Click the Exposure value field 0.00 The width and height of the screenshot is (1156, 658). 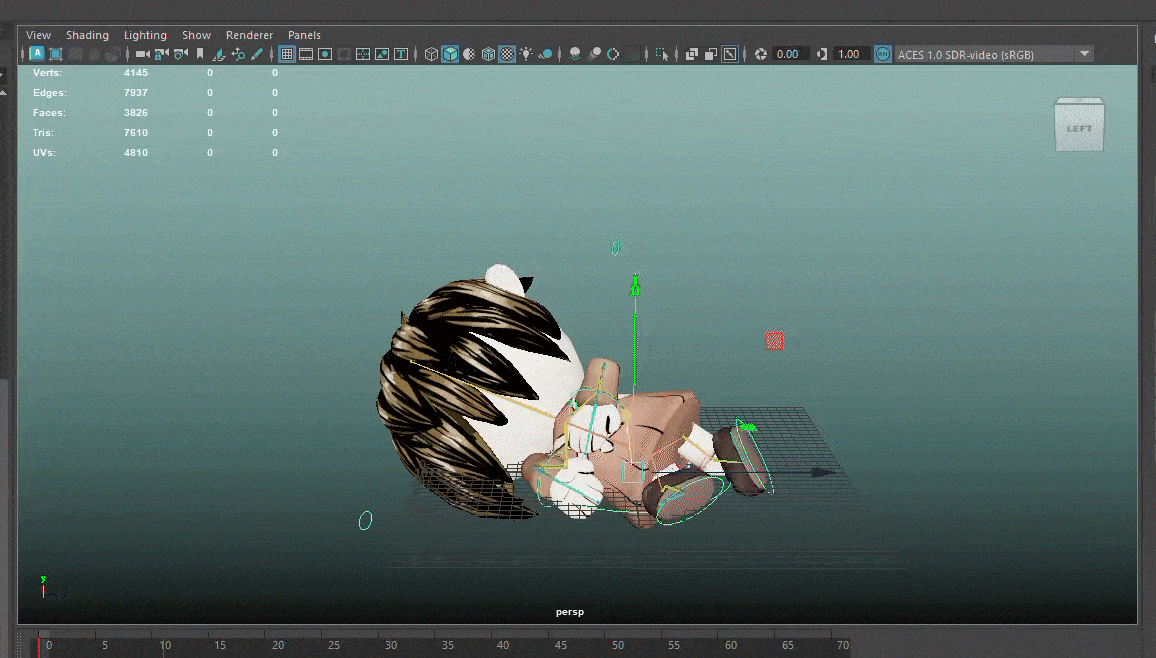point(789,54)
